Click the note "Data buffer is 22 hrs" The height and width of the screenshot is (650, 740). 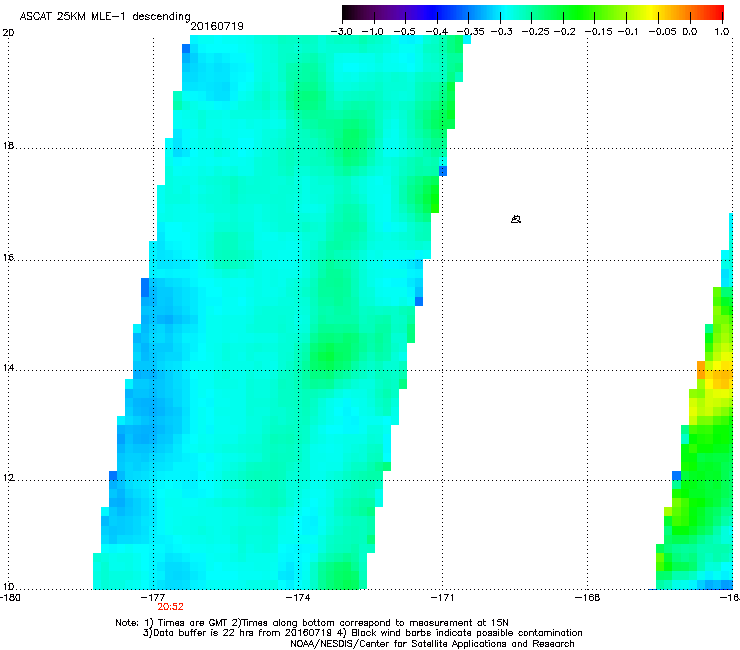coord(205,633)
